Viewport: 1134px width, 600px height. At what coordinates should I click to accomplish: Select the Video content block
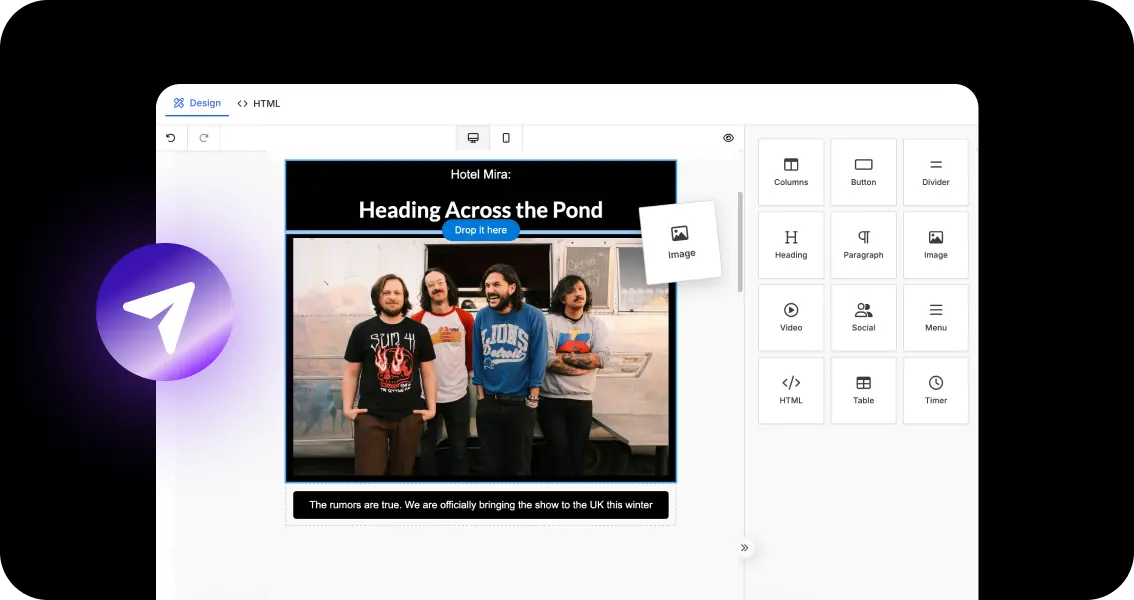(x=791, y=317)
